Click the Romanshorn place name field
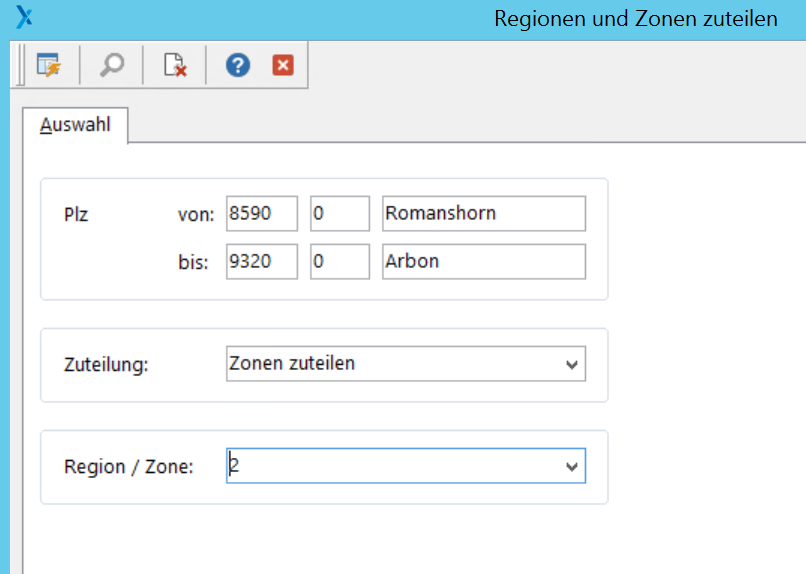 pos(484,213)
